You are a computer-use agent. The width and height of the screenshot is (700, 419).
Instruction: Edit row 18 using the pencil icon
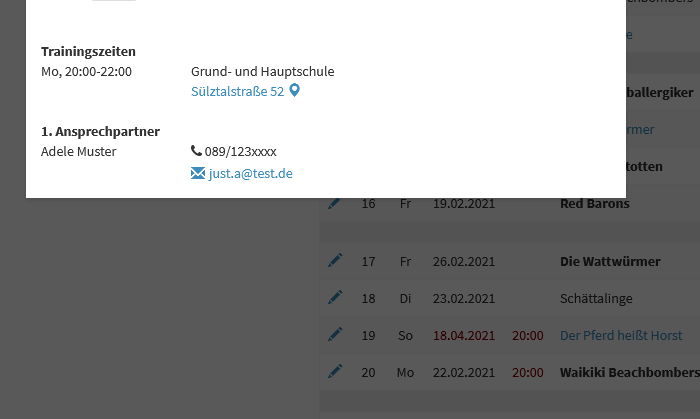click(x=335, y=297)
